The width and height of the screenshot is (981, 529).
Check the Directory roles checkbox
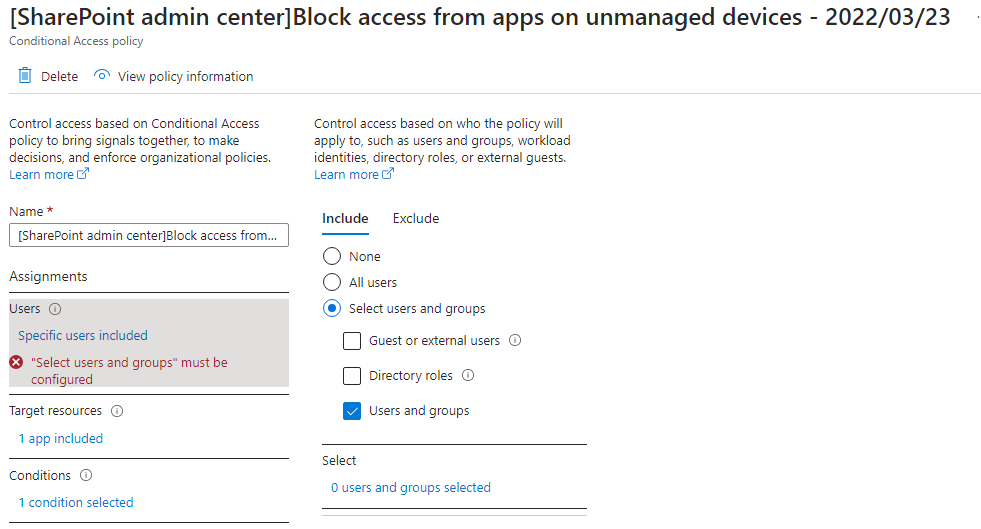(352, 376)
